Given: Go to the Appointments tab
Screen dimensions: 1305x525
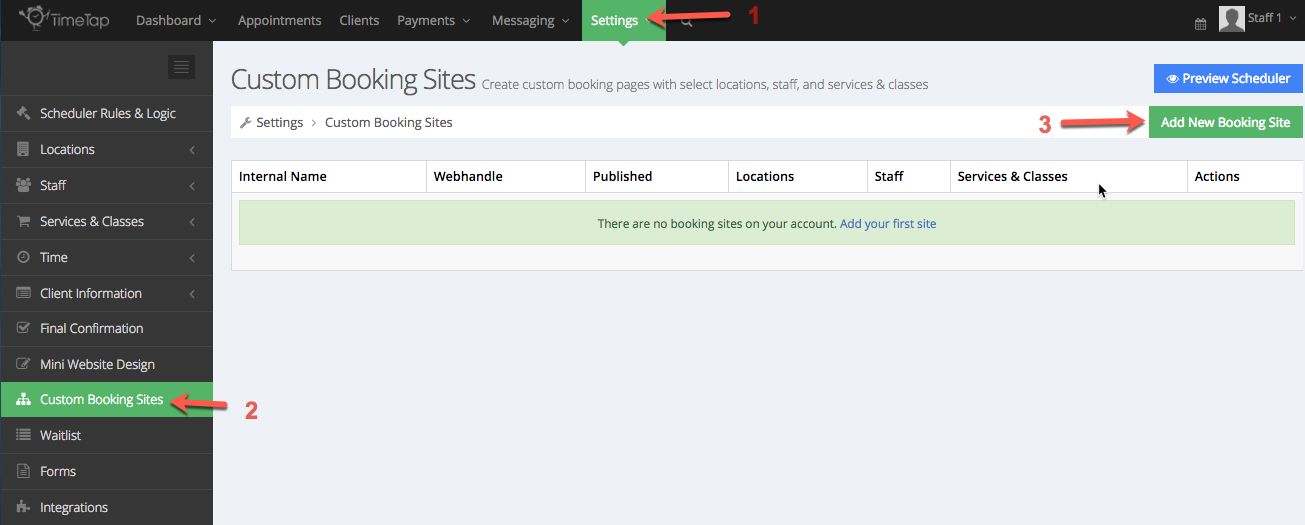Looking at the screenshot, I should 280,20.
